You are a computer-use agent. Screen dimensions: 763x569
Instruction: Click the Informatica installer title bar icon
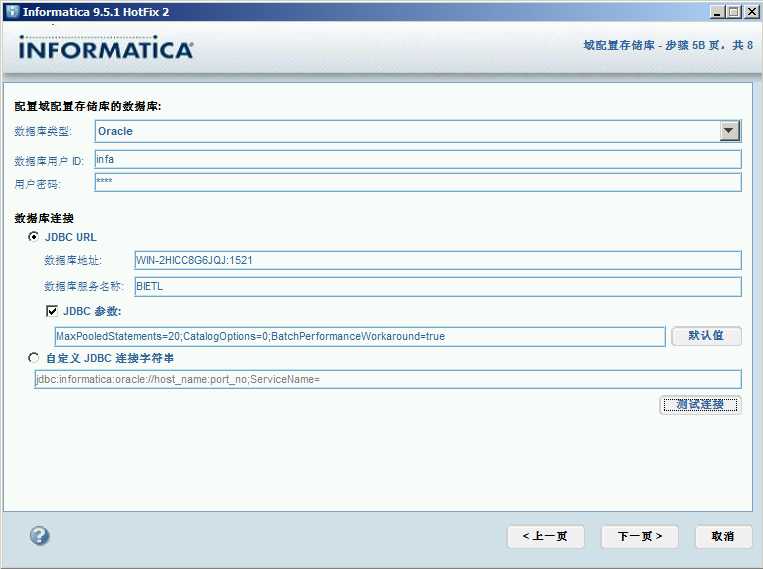pos(12,11)
